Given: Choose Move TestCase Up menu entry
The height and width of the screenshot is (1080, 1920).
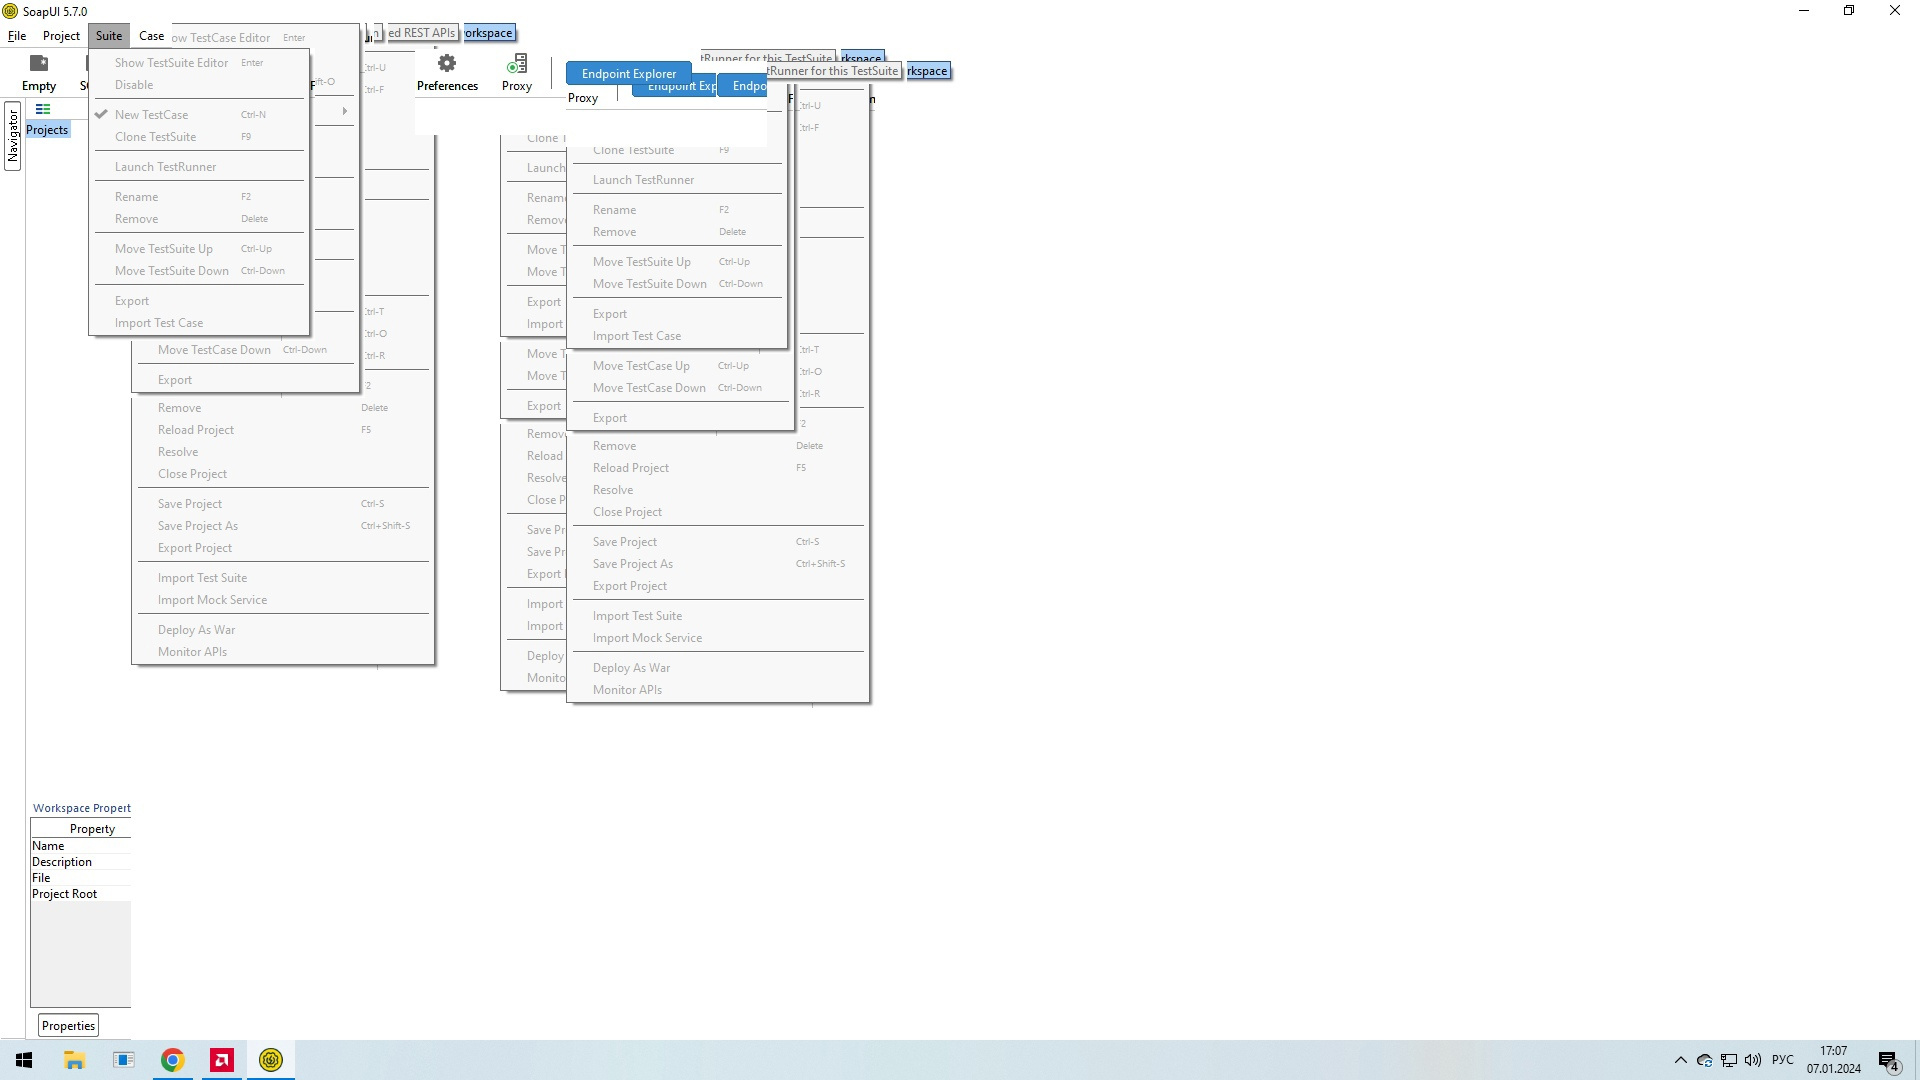Looking at the screenshot, I should (x=679, y=366).
